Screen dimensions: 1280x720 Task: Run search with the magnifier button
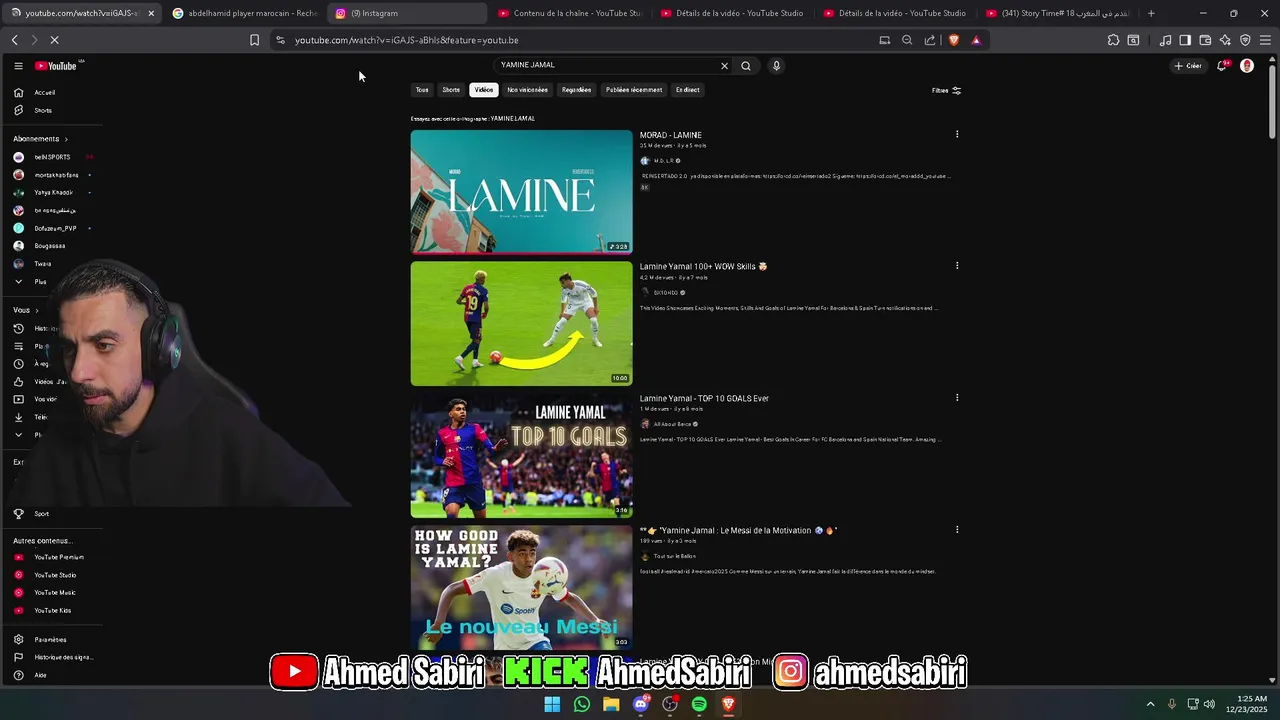point(746,66)
